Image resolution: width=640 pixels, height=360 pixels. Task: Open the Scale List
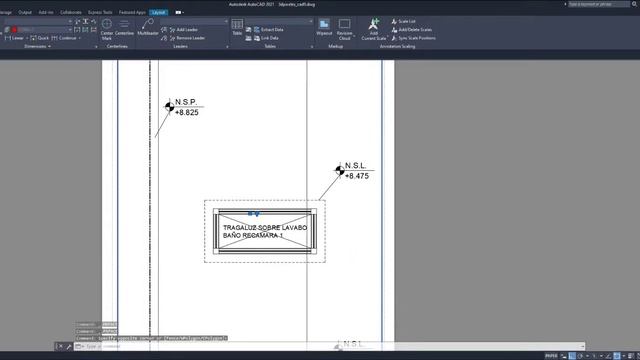tap(403, 21)
